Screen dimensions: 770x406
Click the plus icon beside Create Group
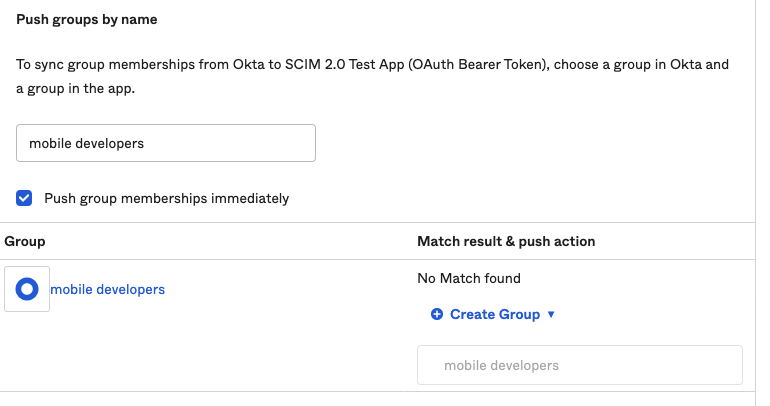[x=437, y=314]
